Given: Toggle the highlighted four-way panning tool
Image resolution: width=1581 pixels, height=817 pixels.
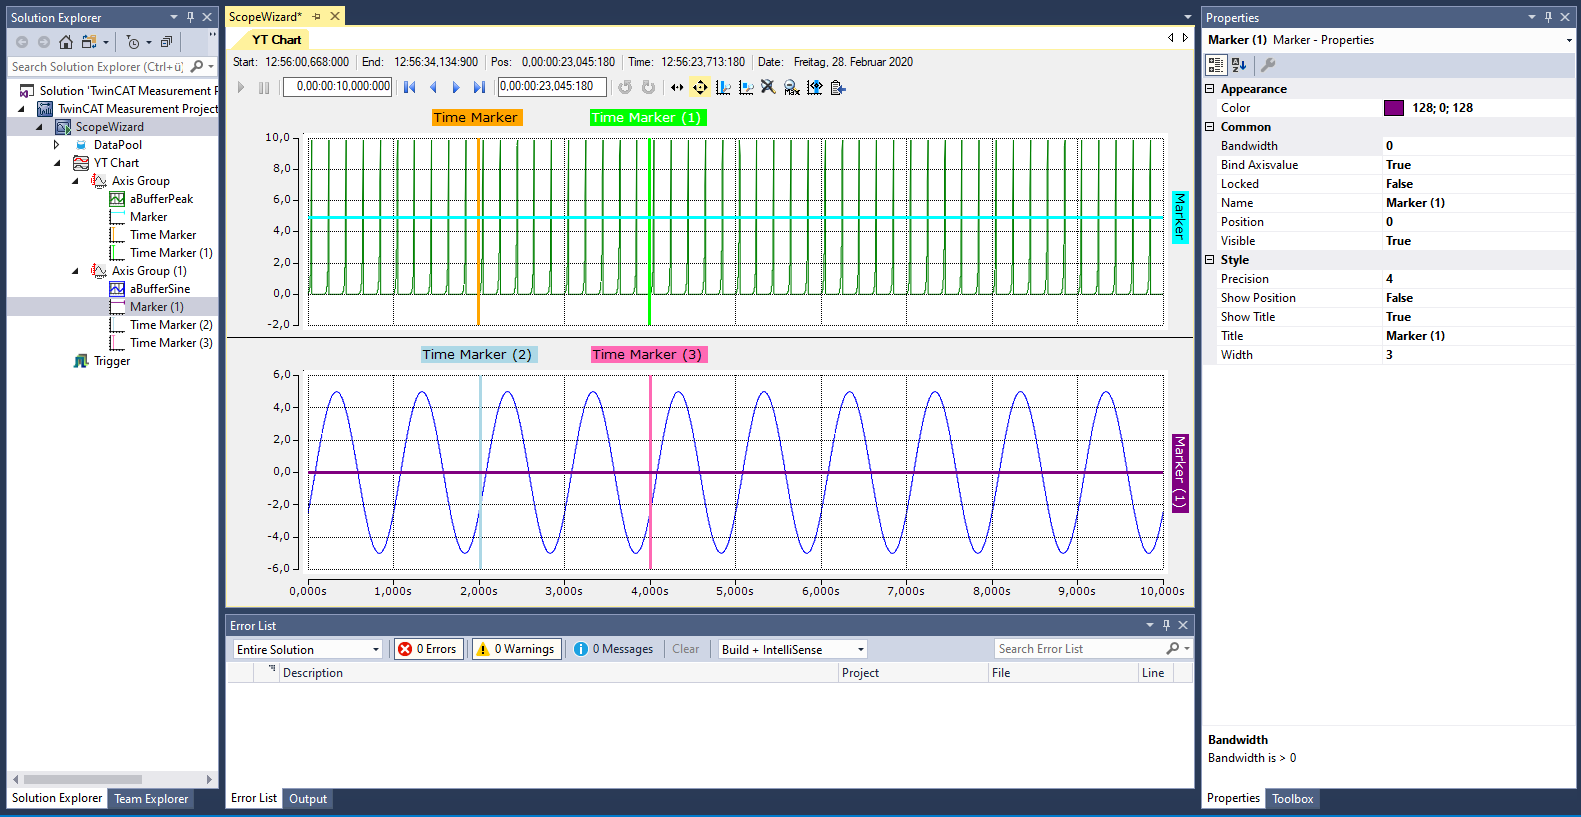Looking at the screenshot, I should (700, 88).
